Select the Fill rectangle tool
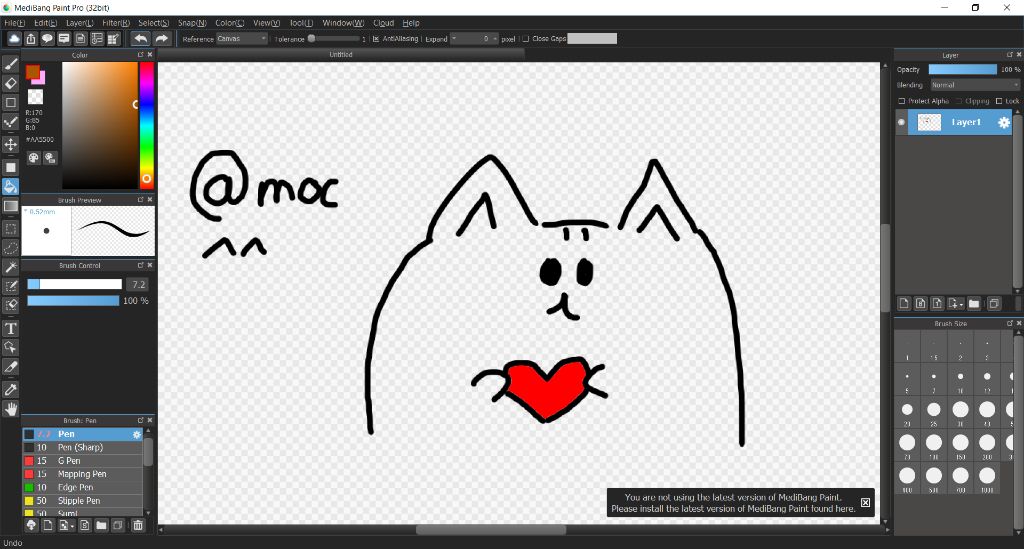 click(10, 167)
